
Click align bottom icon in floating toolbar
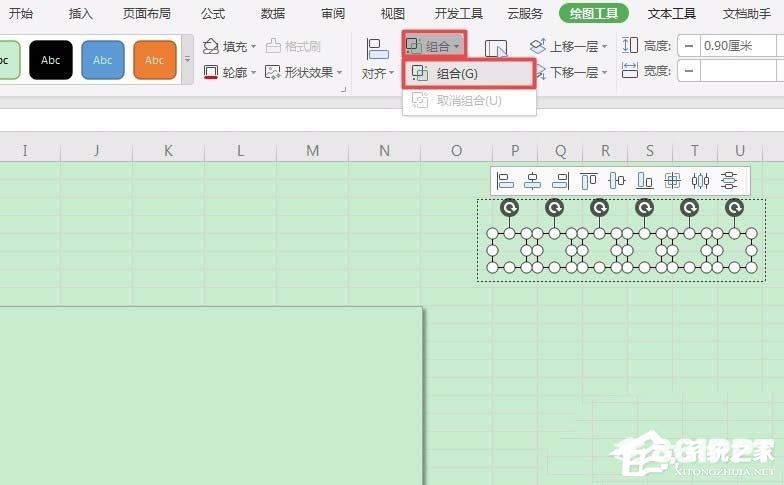tap(645, 181)
